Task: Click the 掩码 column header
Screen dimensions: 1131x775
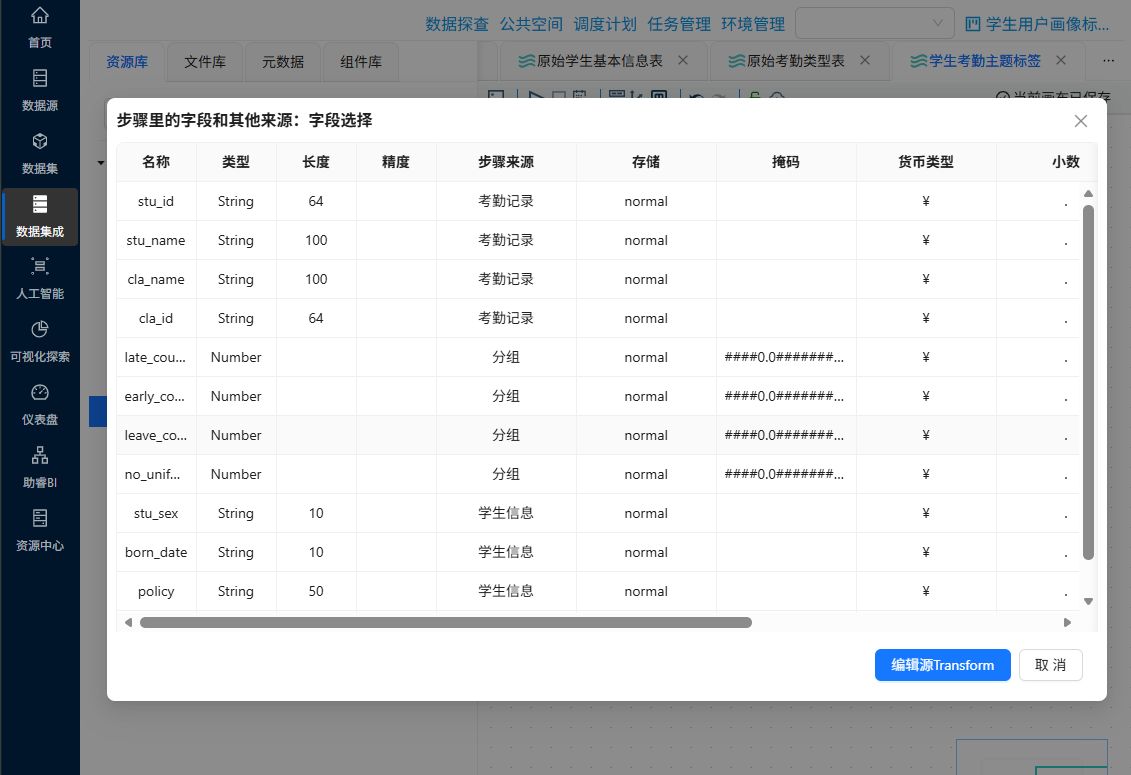Action: [785, 162]
